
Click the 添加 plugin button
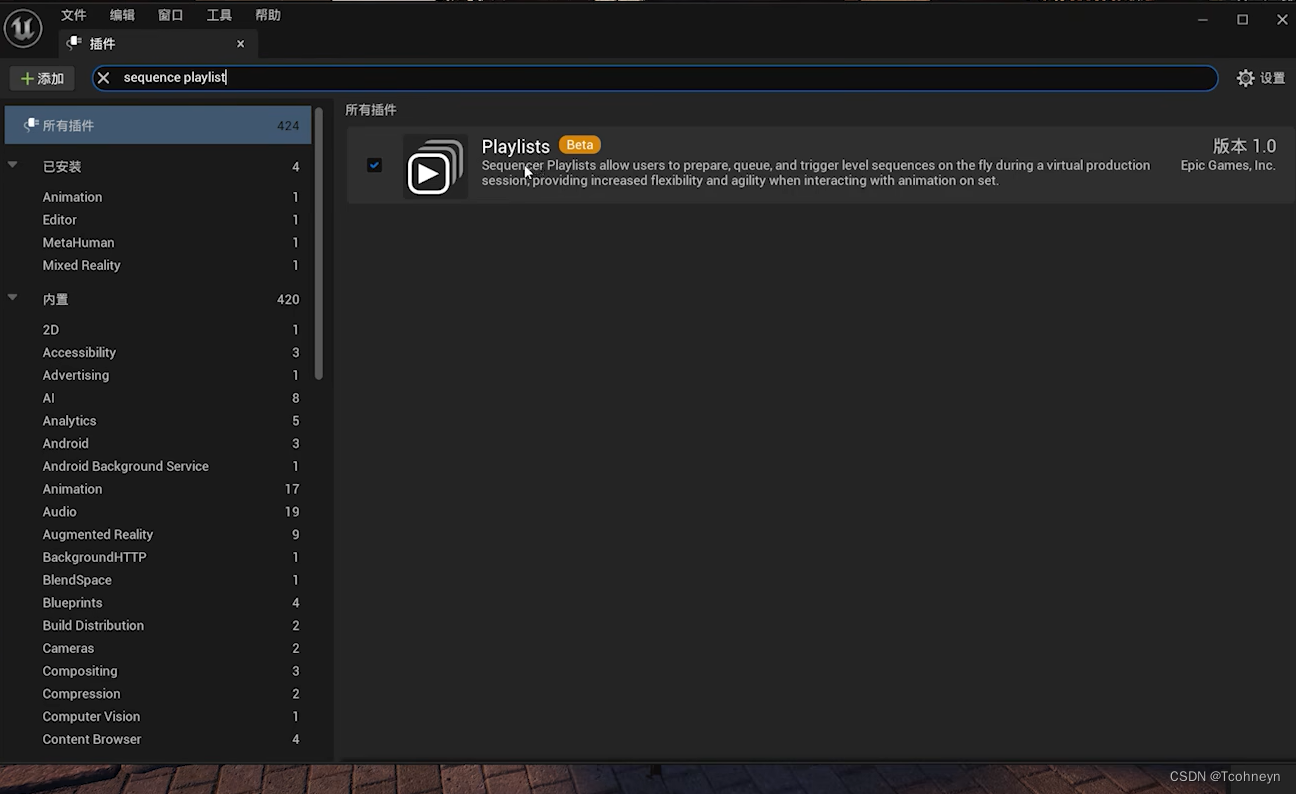click(42, 78)
